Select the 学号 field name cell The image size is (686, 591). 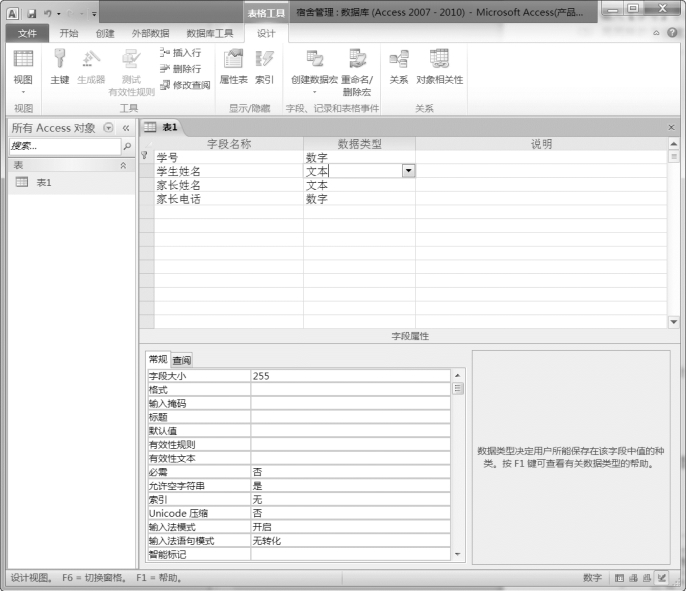[x=229, y=157]
